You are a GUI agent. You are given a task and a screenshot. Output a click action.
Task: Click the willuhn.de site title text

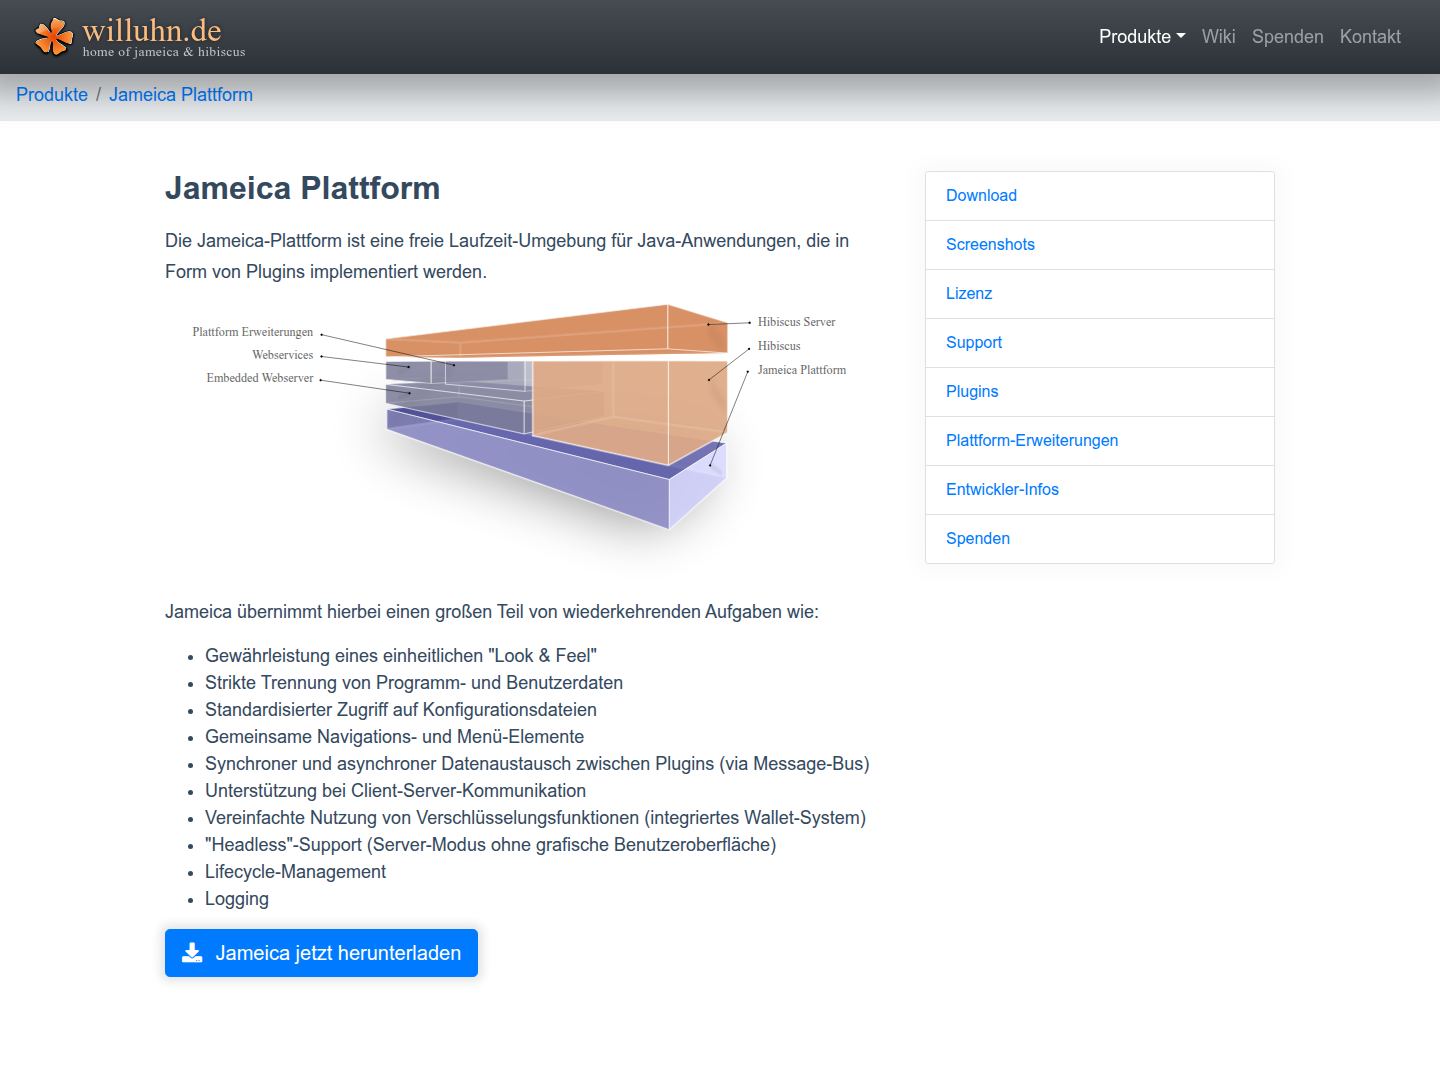[x=152, y=31]
